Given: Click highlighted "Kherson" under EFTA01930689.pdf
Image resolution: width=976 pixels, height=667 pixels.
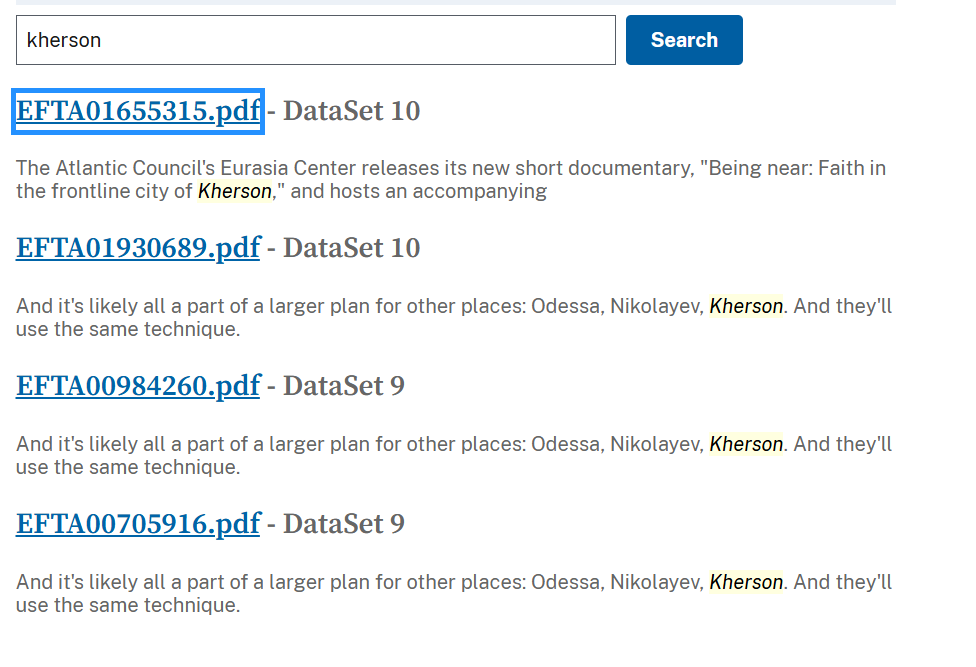Looking at the screenshot, I should click(746, 306).
